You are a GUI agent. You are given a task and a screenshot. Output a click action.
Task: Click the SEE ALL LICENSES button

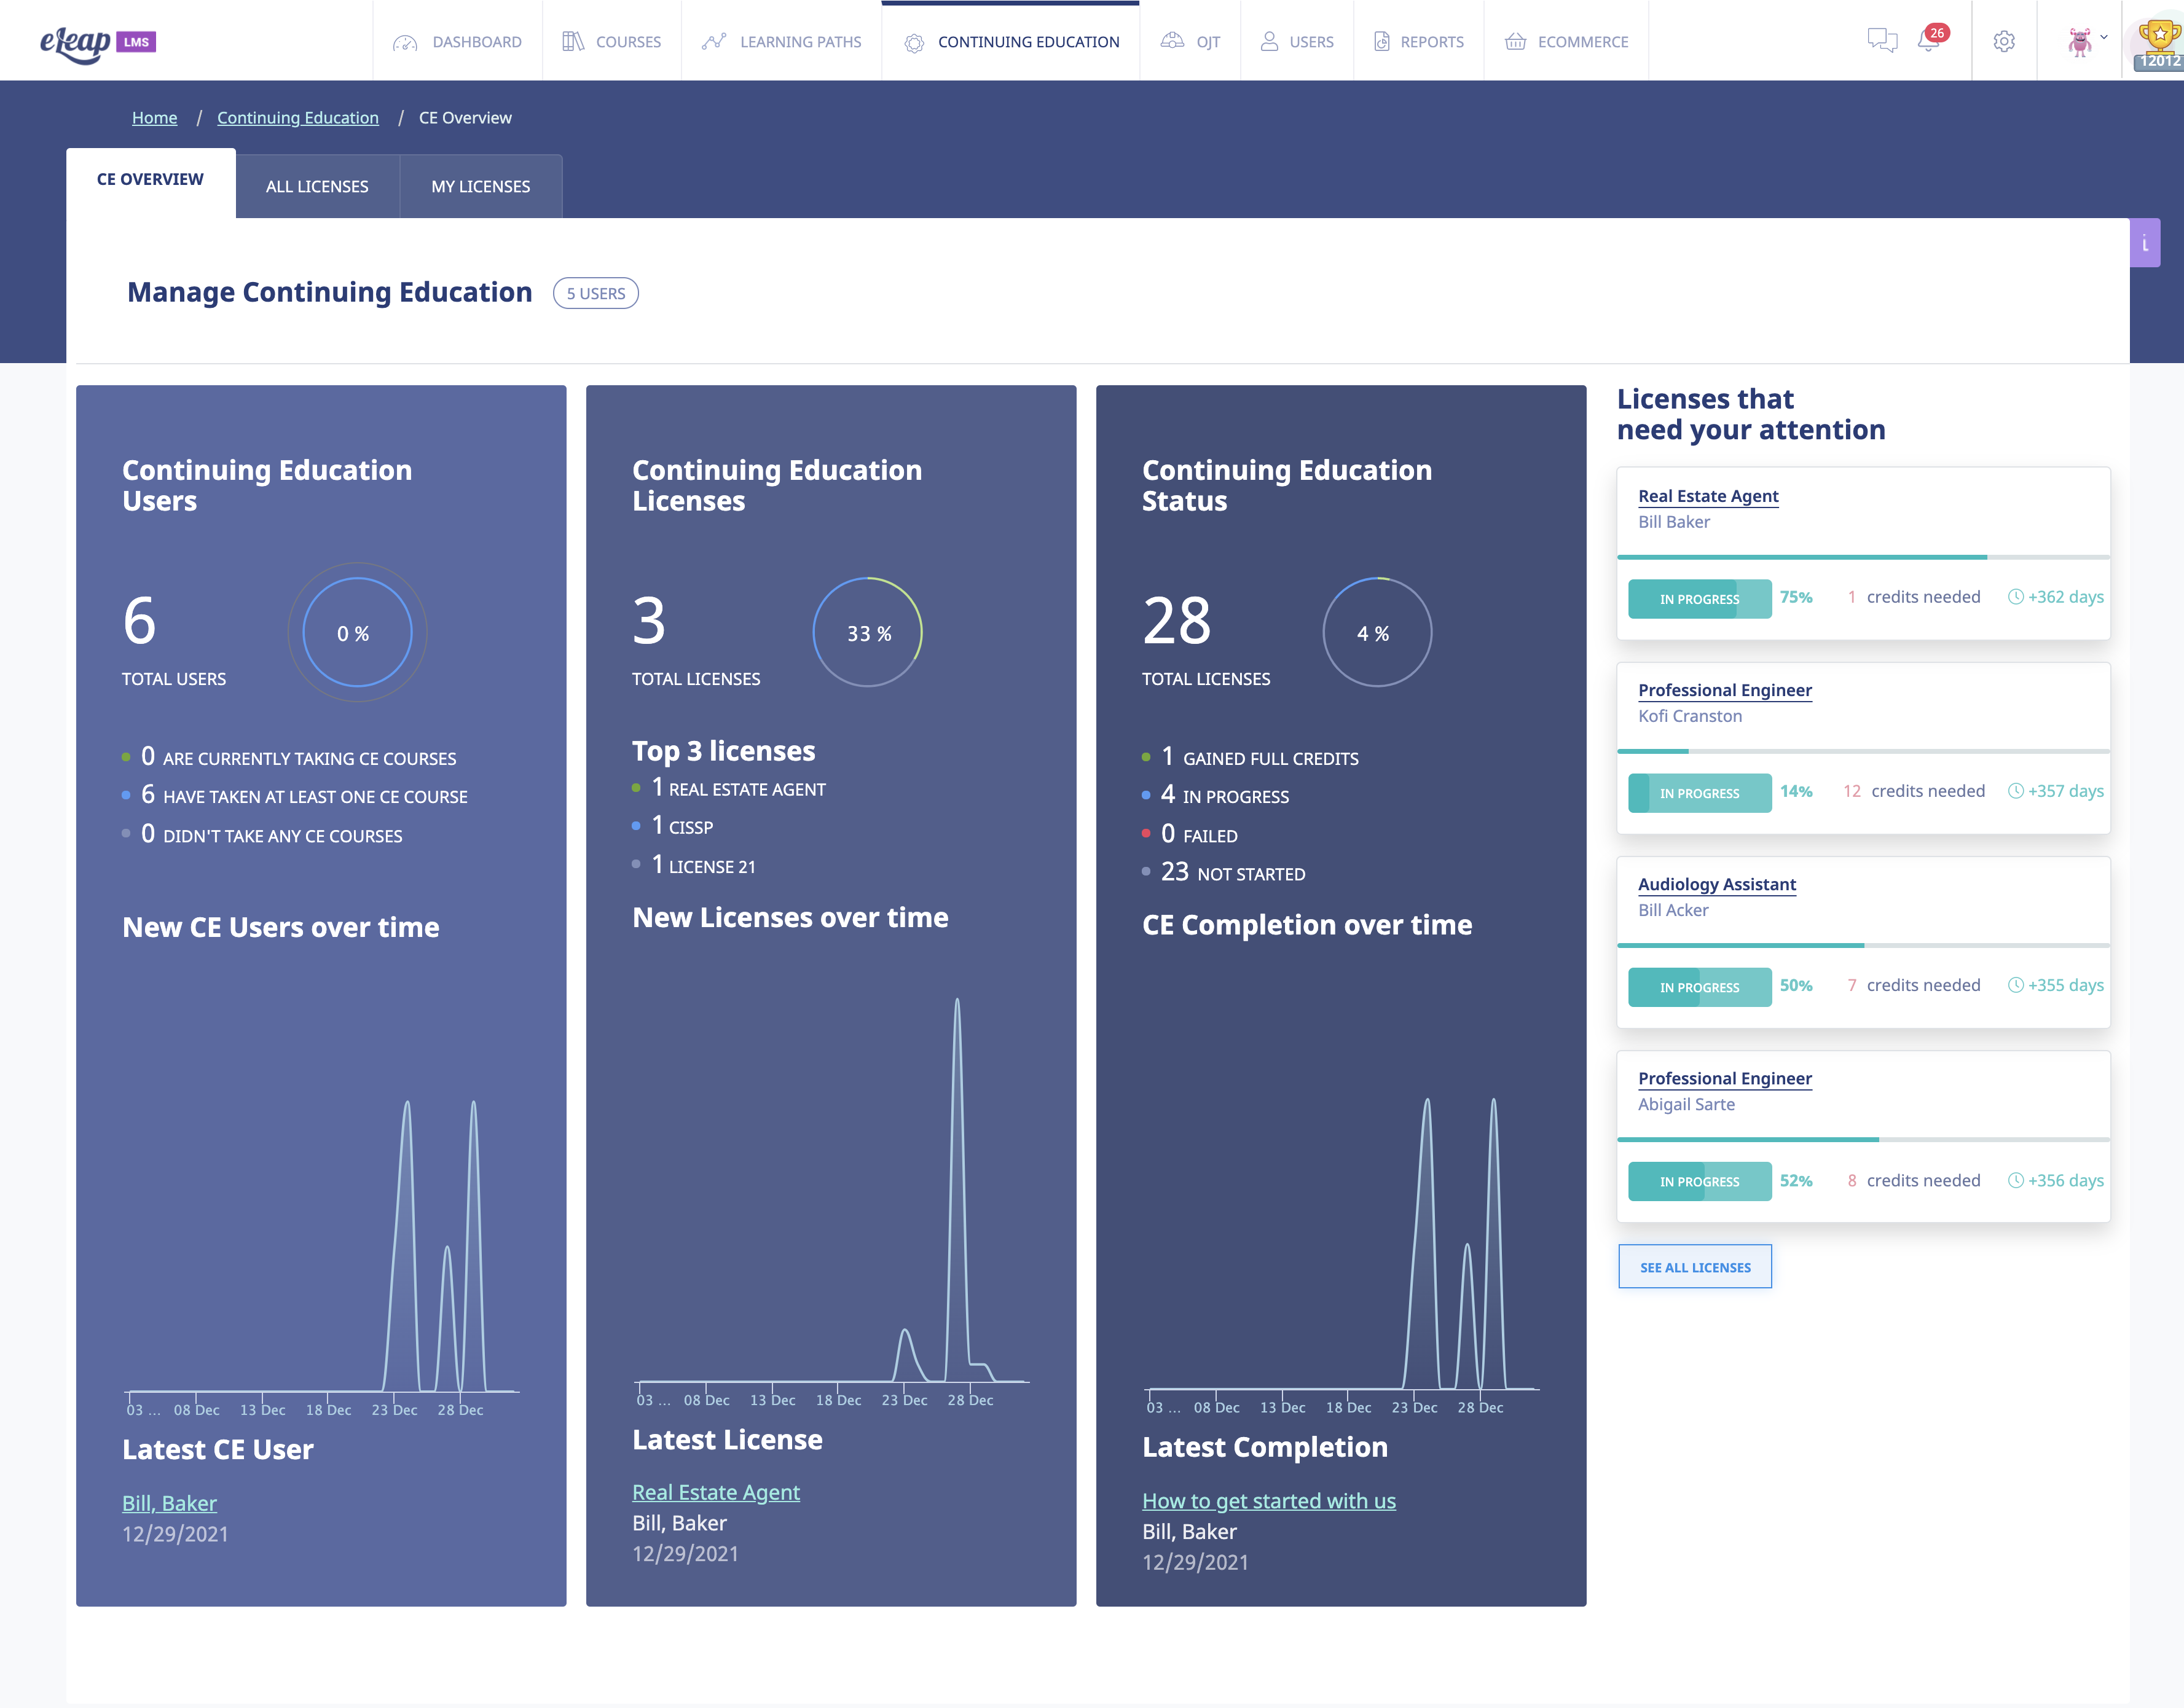point(1694,1266)
